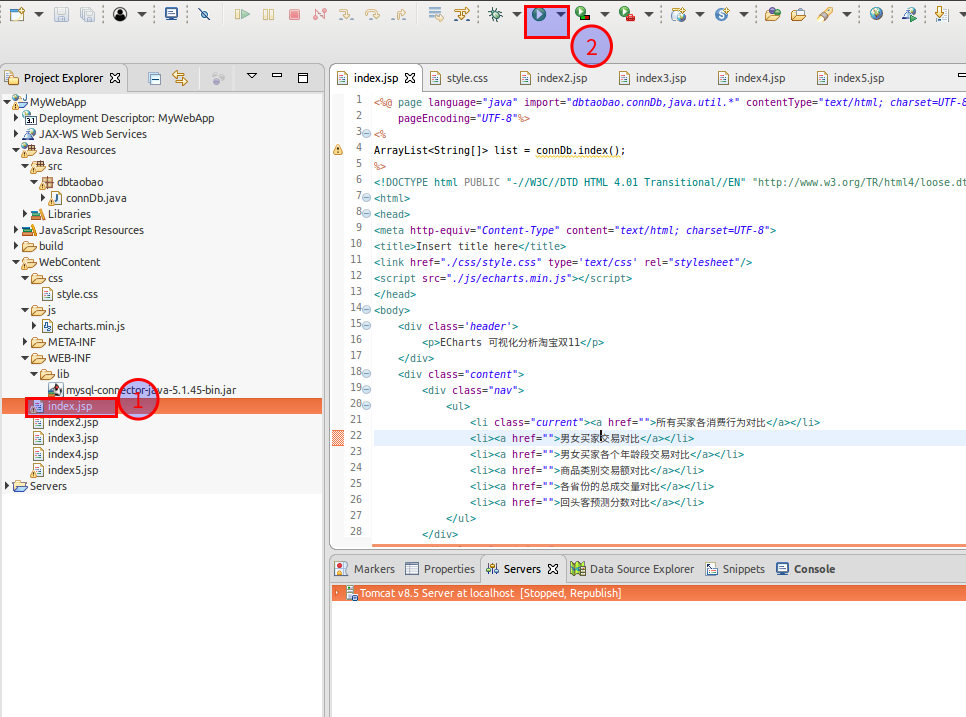Viewport: 966px width, 717px height.
Task: Toggle Link with Editor in Project Explorer
Action: tap(180, 78)
